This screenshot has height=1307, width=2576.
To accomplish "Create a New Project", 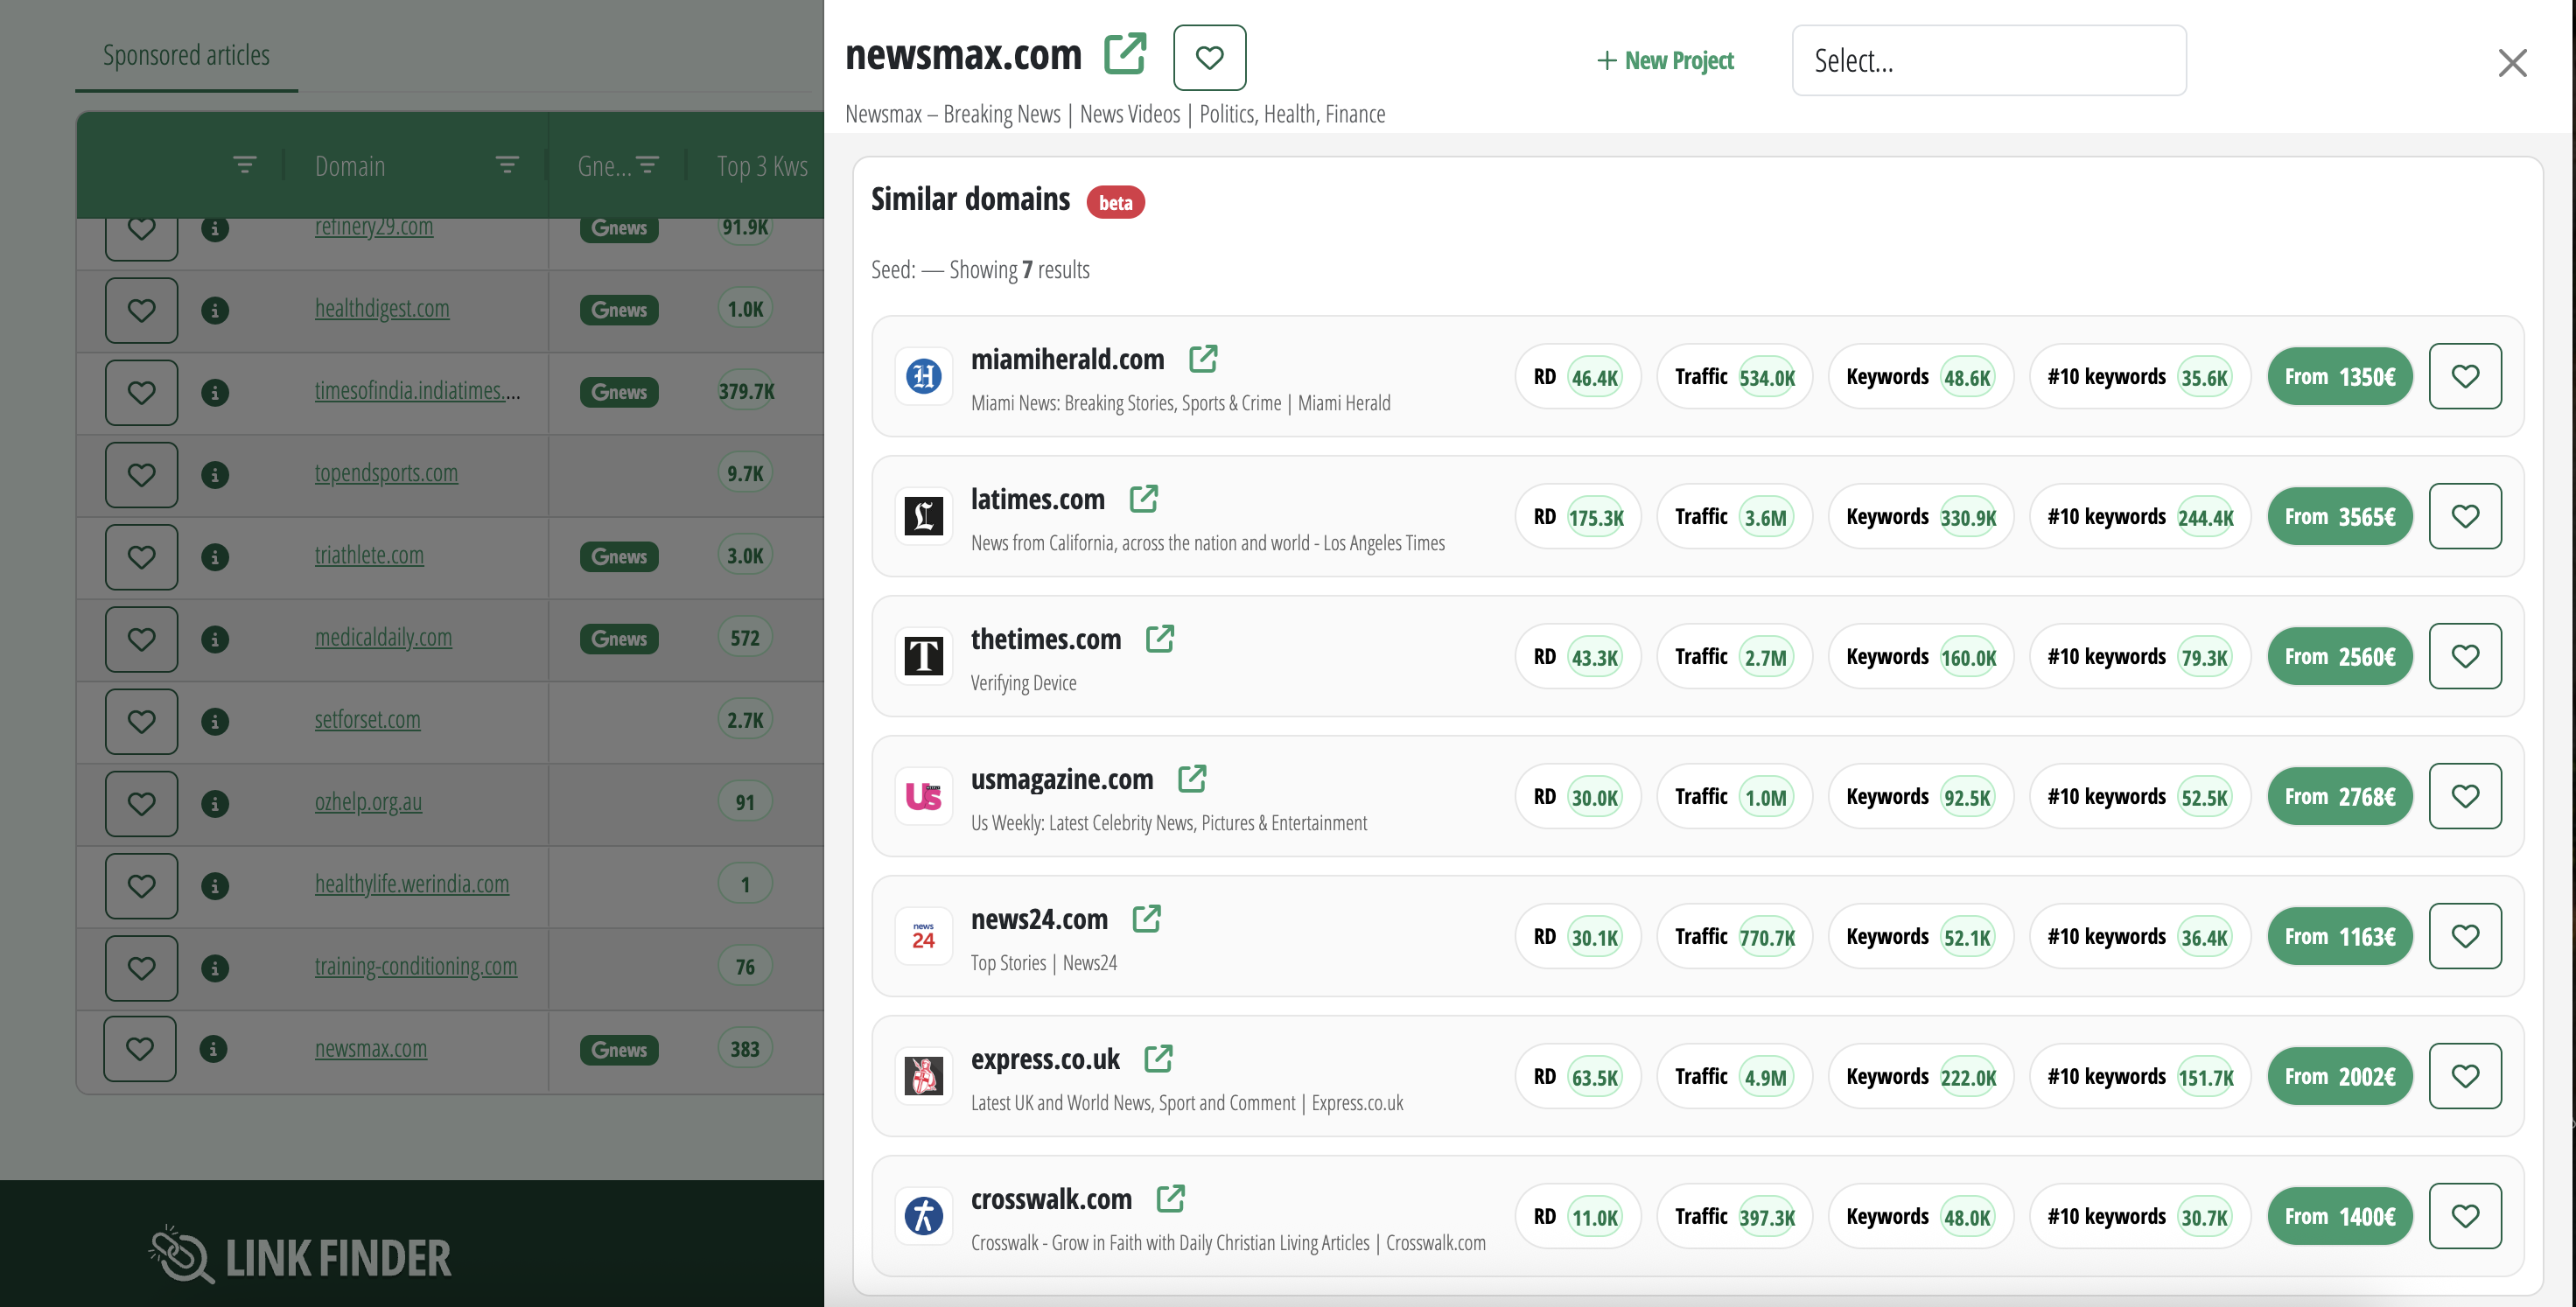I will pos(1665,61).
